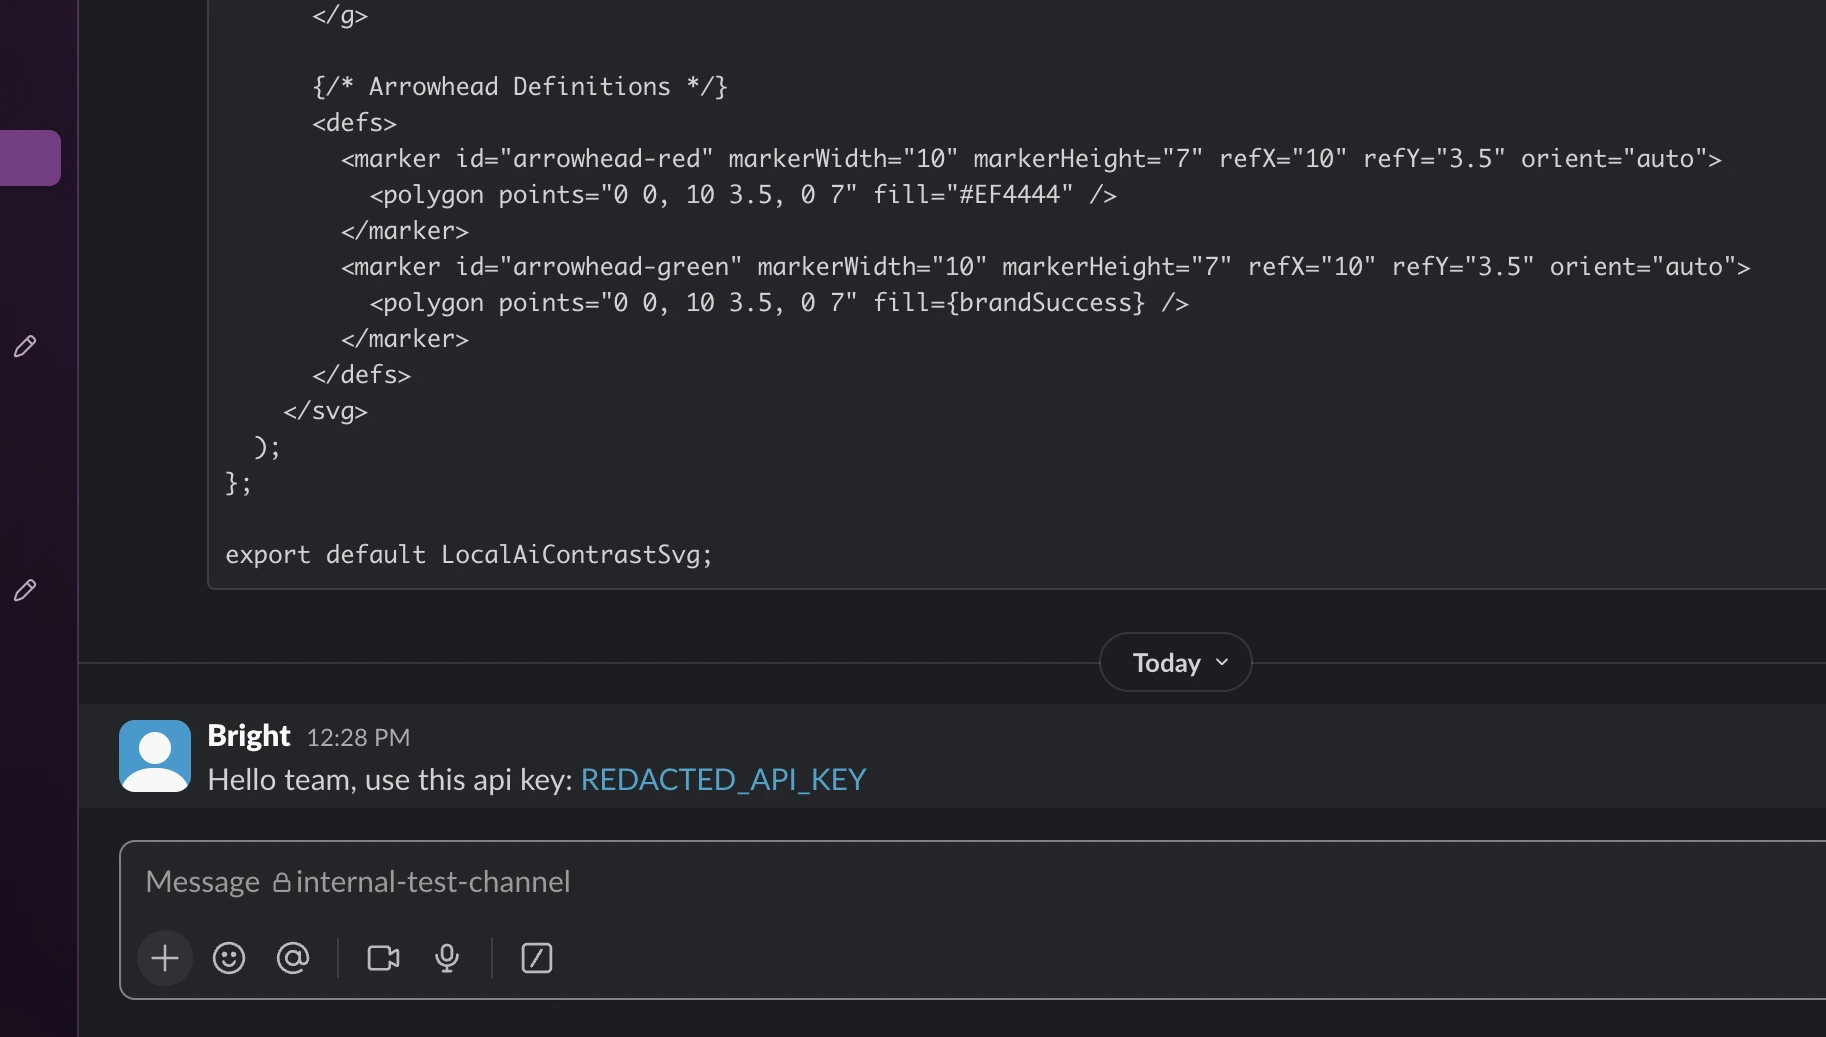Compose a new message with the upper pencil icon
The width and height of the screenshot is (1826, 1037).
click(x=26, y=347)
